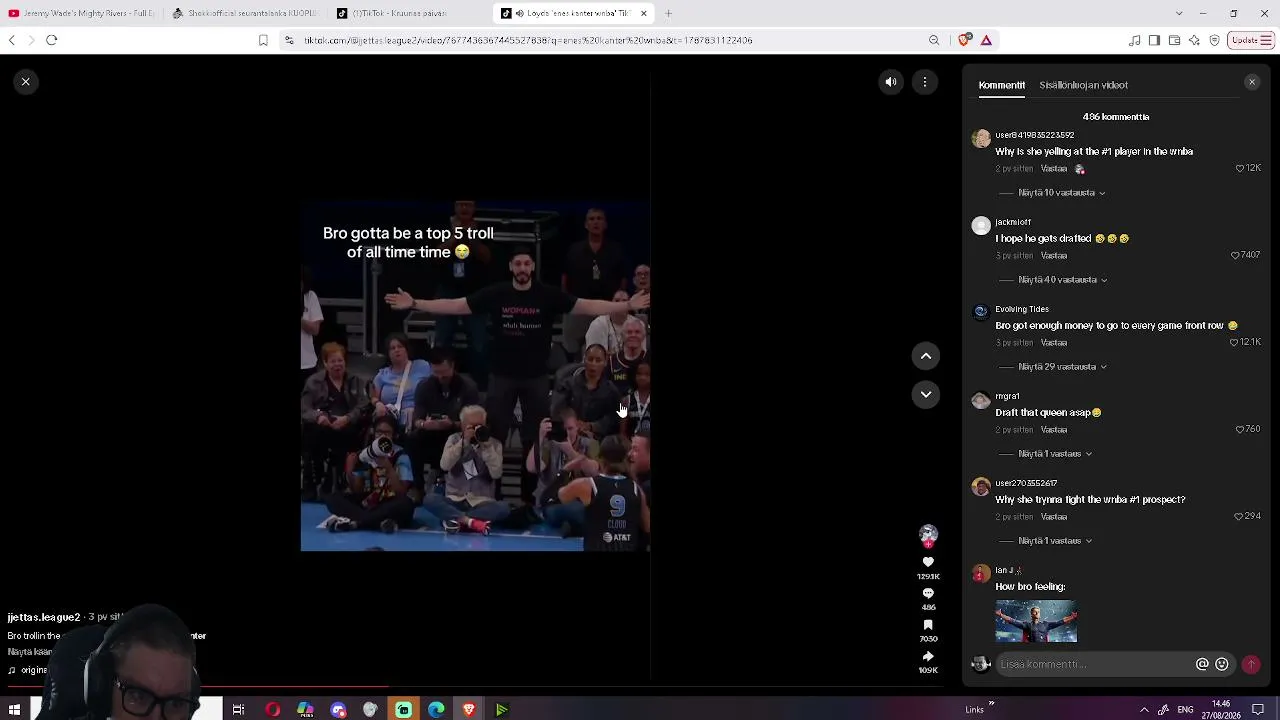Screen dimensions: 1280x720
Task: Reply to user270355267's comment
Action: pos(1054,517)
